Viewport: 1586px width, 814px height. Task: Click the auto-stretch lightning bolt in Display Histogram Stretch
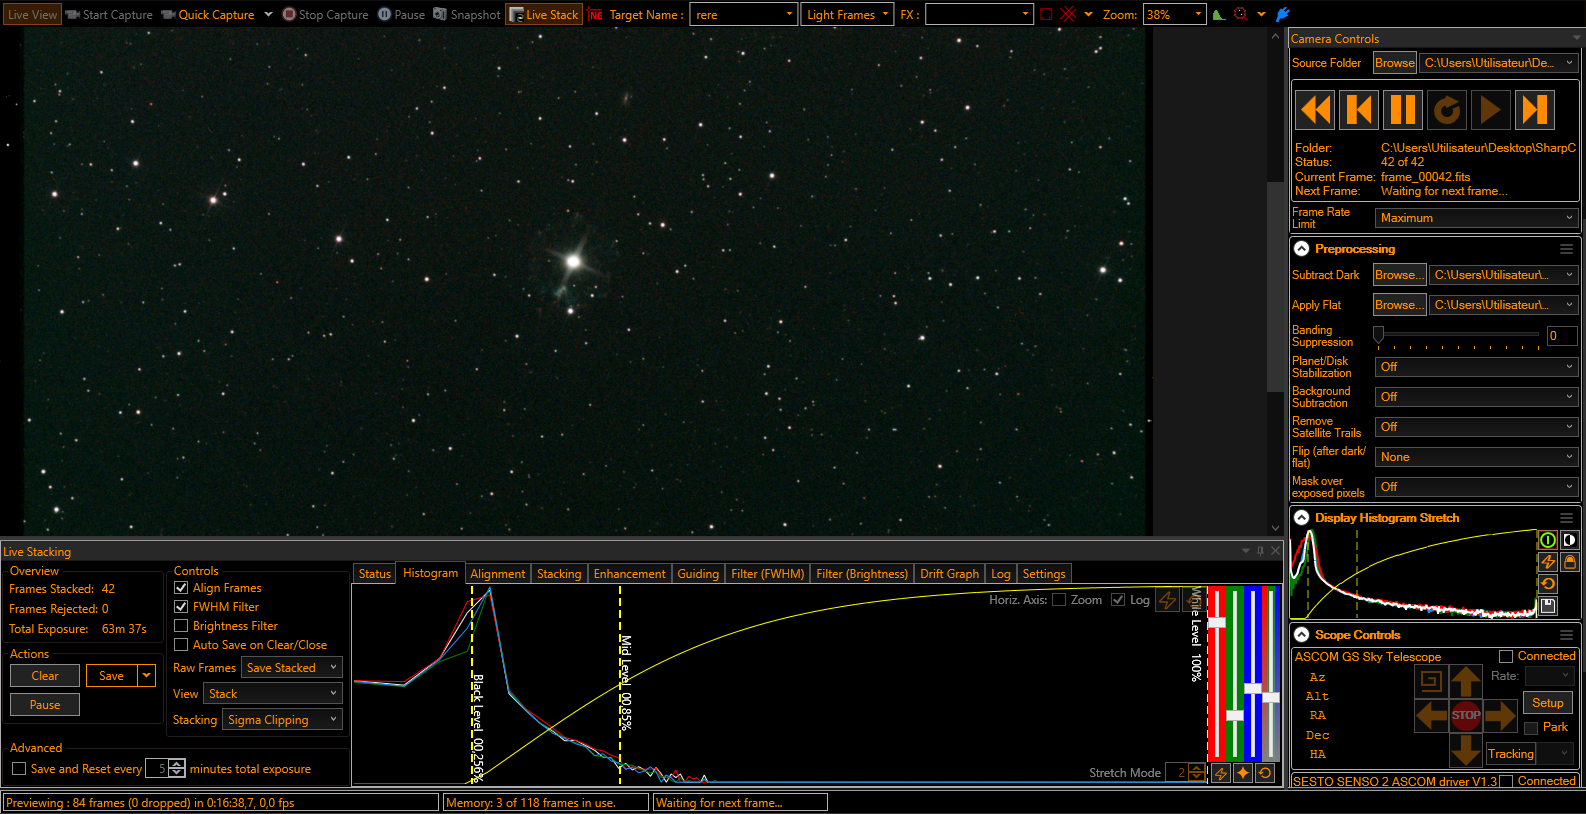(1548, 562)
